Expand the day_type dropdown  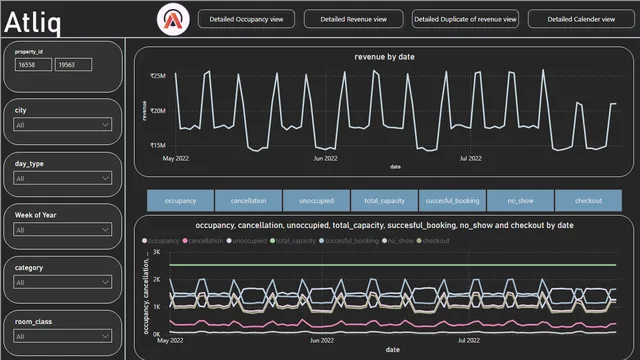pos(62,178)
